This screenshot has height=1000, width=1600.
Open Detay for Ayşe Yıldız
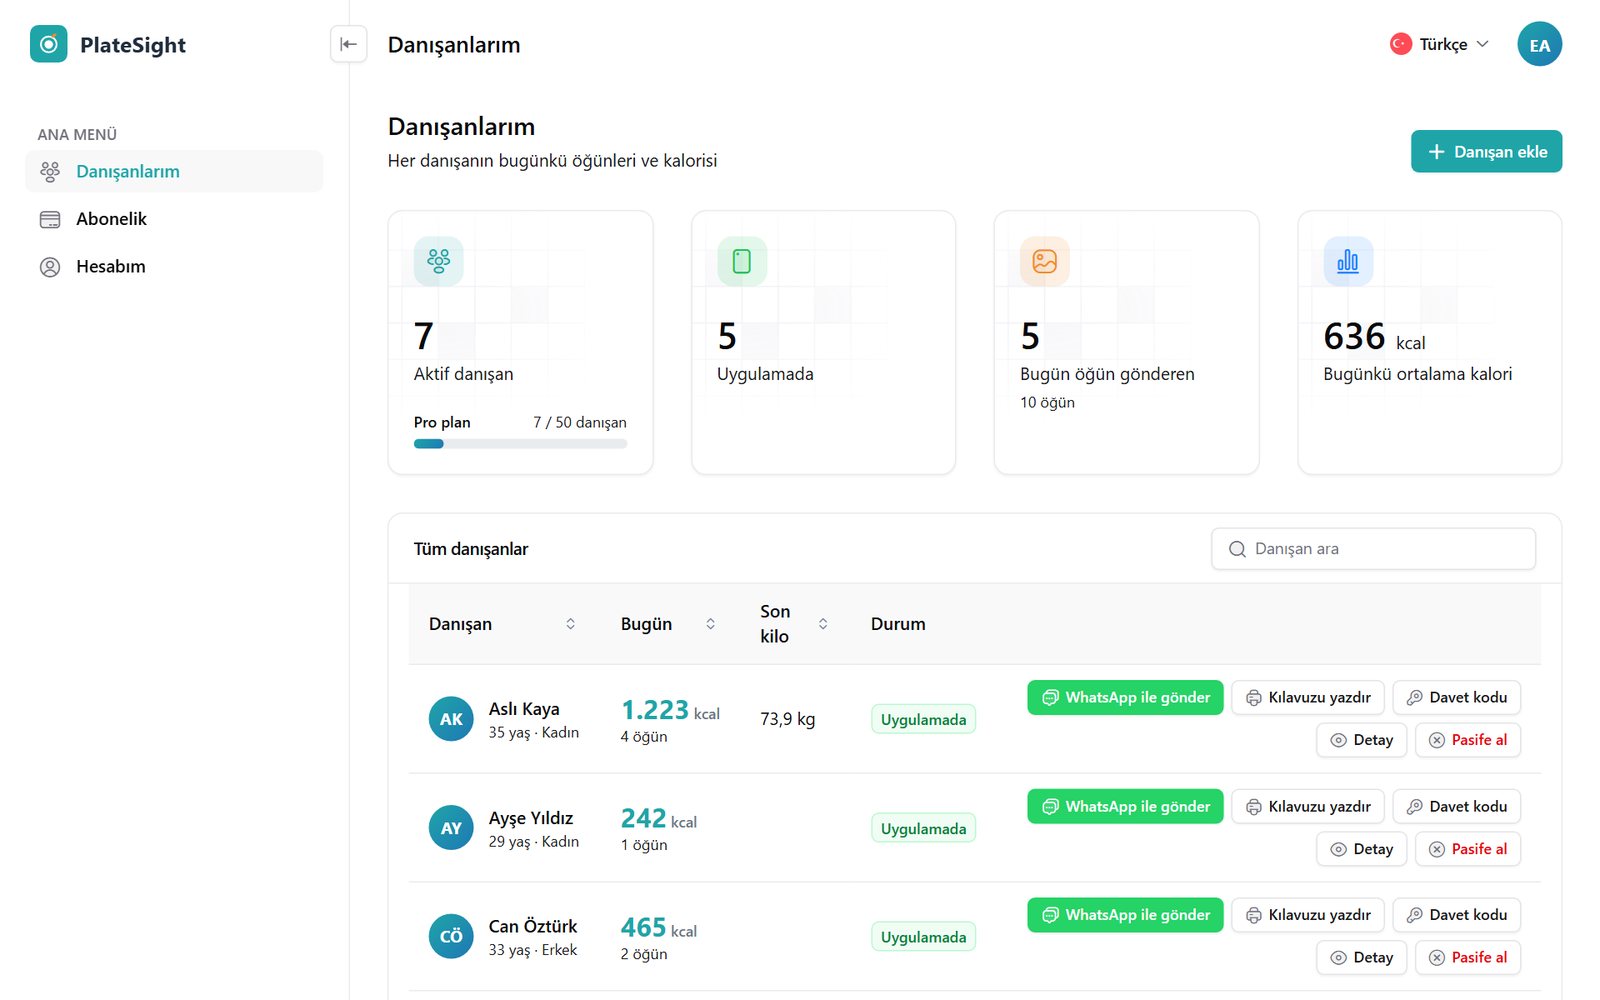click(x=1362, y=849)
